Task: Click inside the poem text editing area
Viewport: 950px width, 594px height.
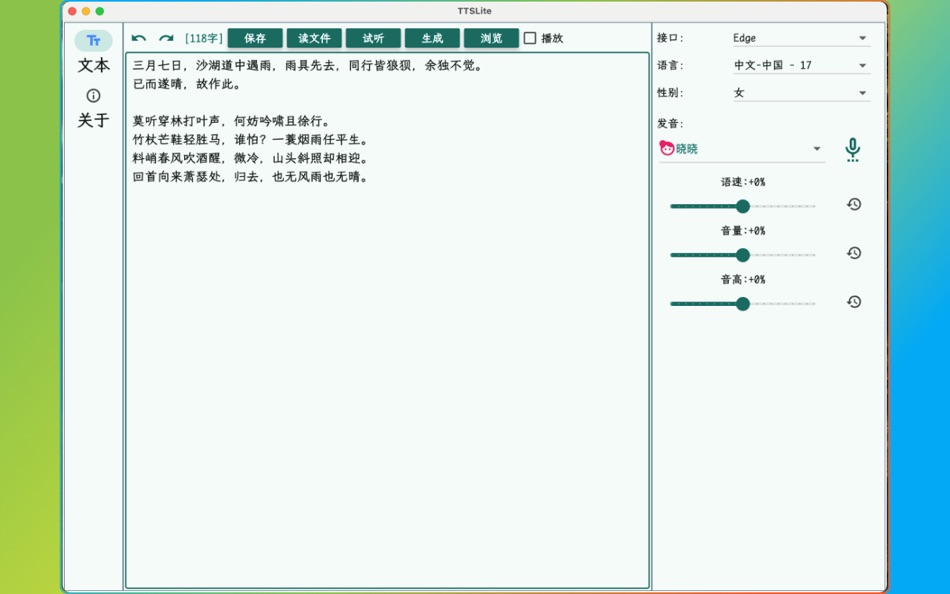Action: click(x=385, y=300)
